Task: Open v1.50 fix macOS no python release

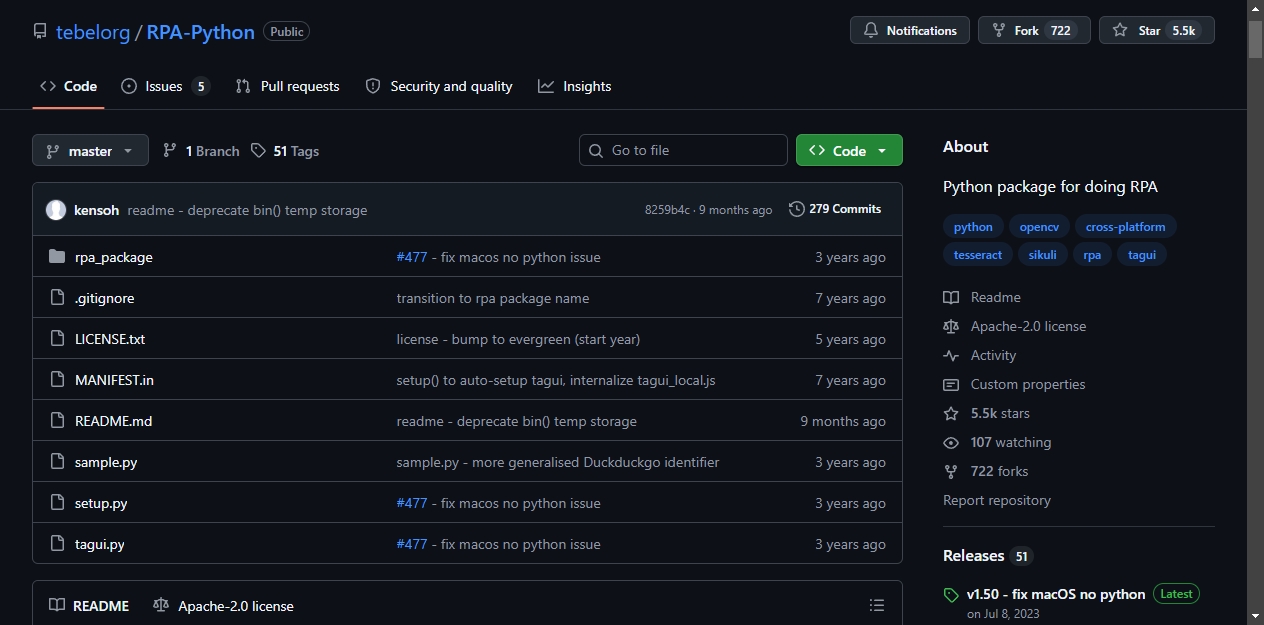Action: [1056, 594]
